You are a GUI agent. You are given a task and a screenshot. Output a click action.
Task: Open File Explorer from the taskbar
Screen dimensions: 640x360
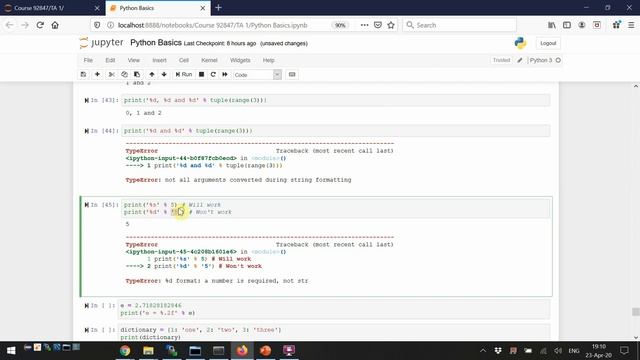[x=148, y=350]
